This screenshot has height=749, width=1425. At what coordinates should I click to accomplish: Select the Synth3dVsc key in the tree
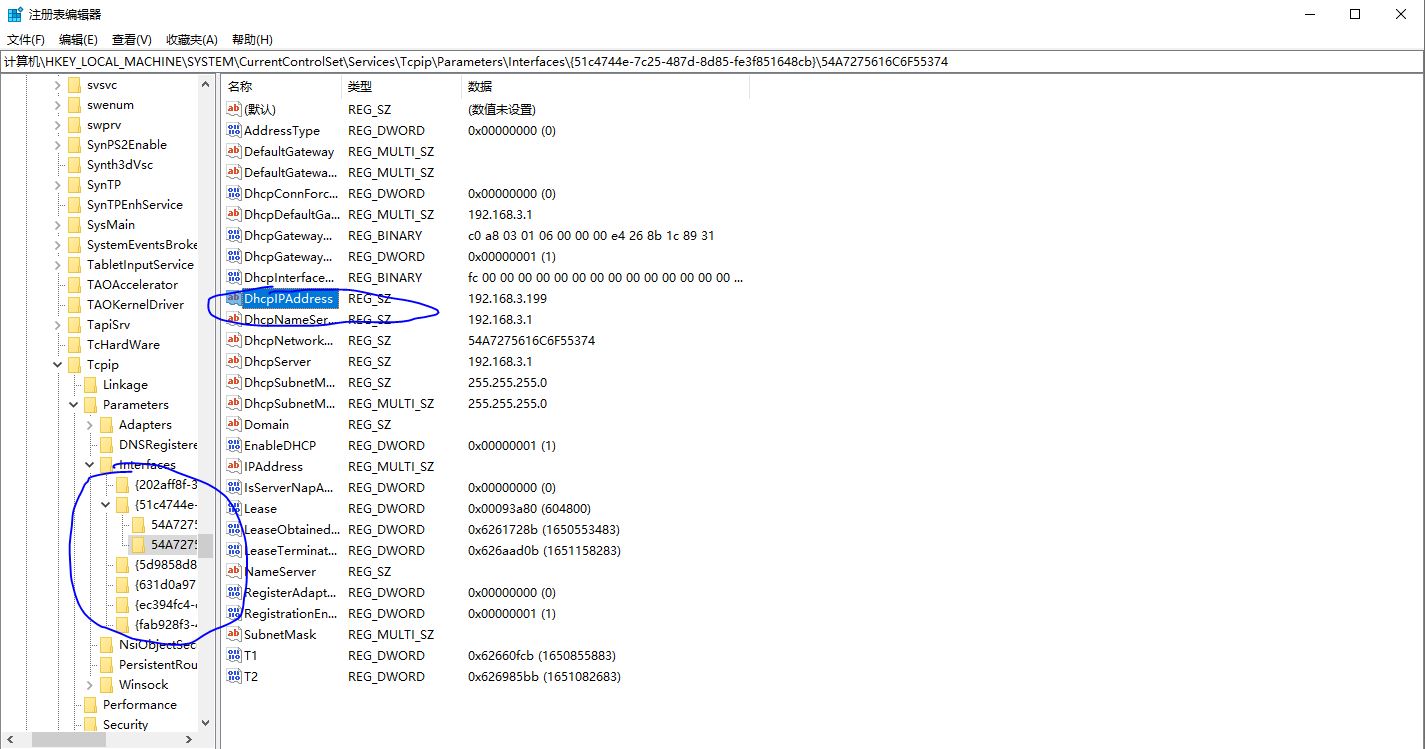pyautogui.click(x=120, y=165)
